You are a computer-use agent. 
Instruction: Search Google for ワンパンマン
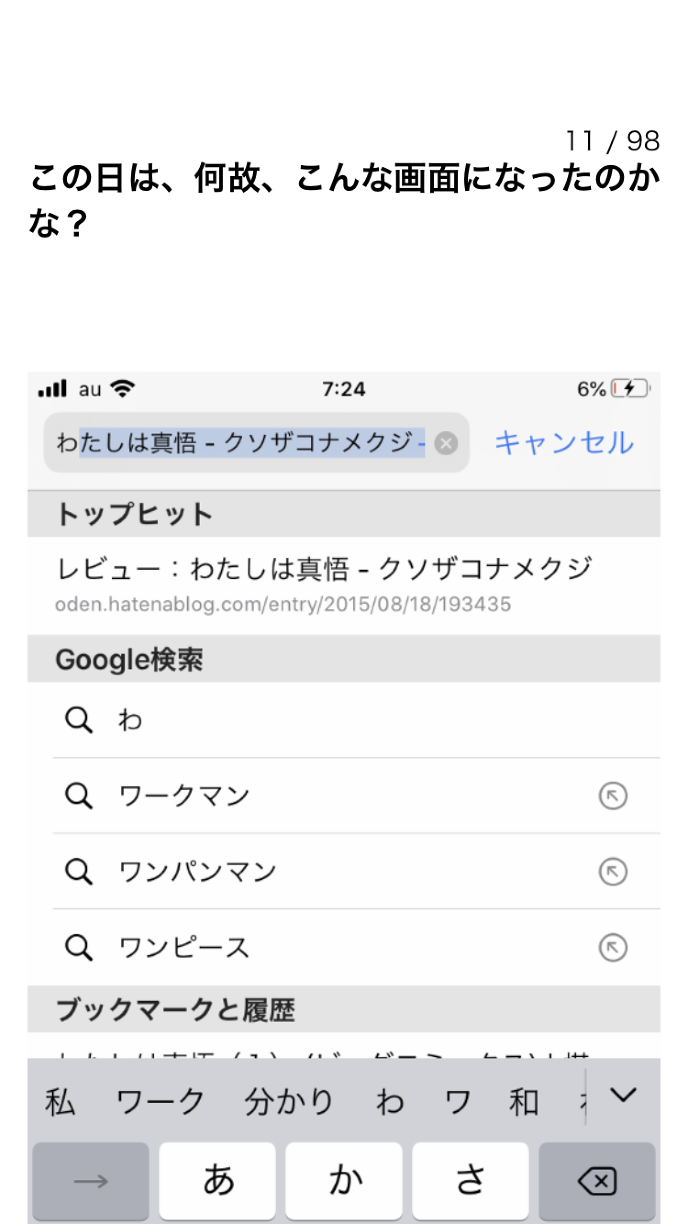[198, 872]
